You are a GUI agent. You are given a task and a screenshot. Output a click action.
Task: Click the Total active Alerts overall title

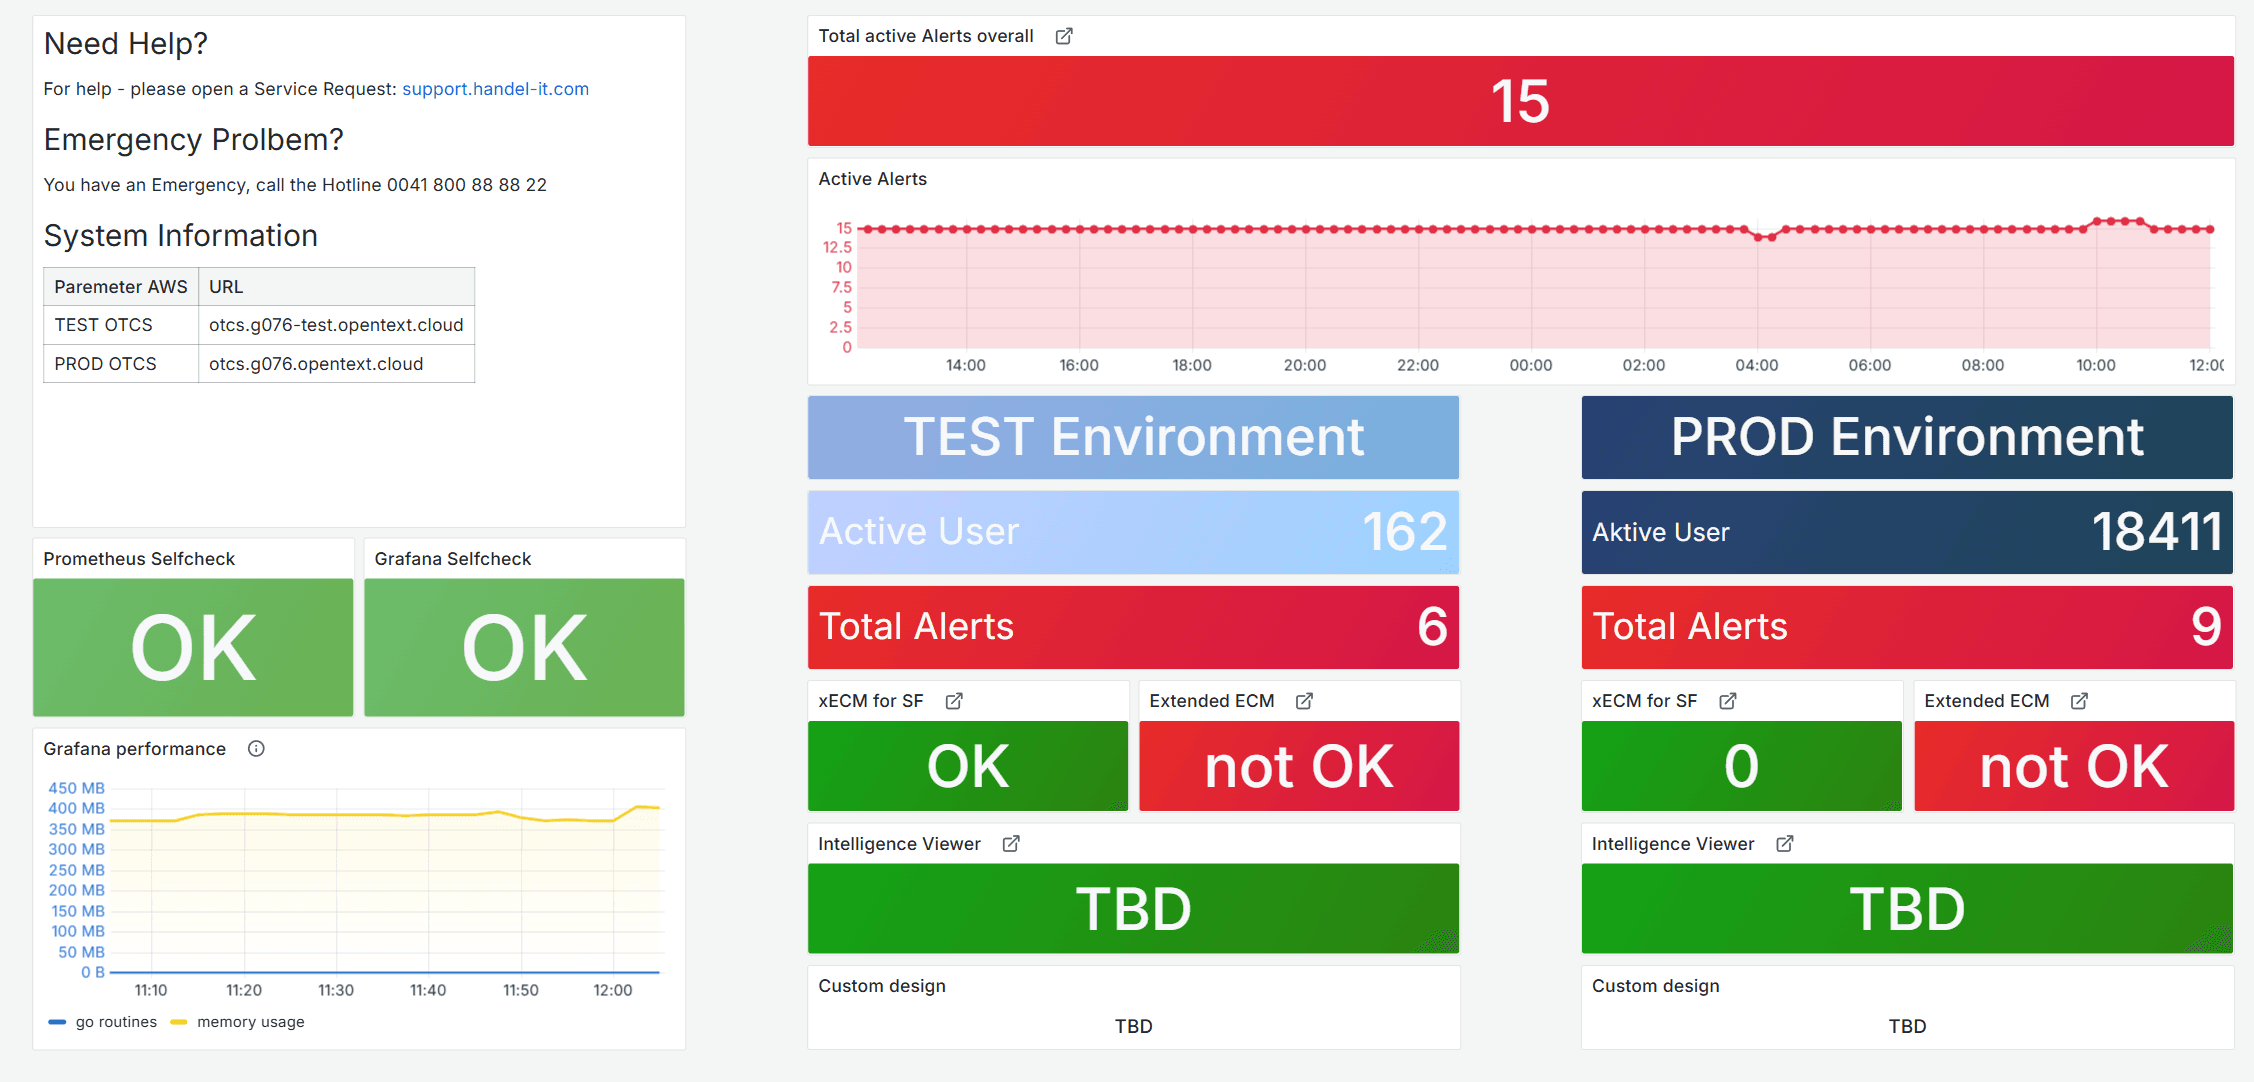pos(926,36)
